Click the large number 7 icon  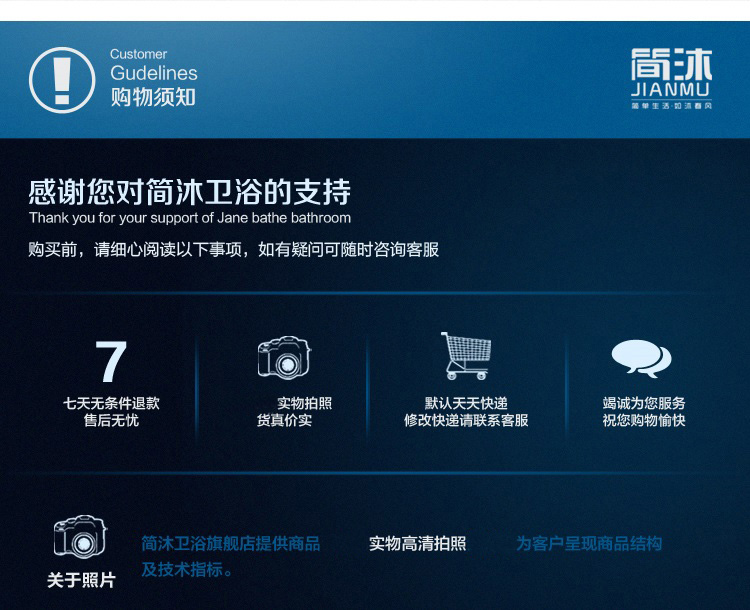tap(111, 361)
